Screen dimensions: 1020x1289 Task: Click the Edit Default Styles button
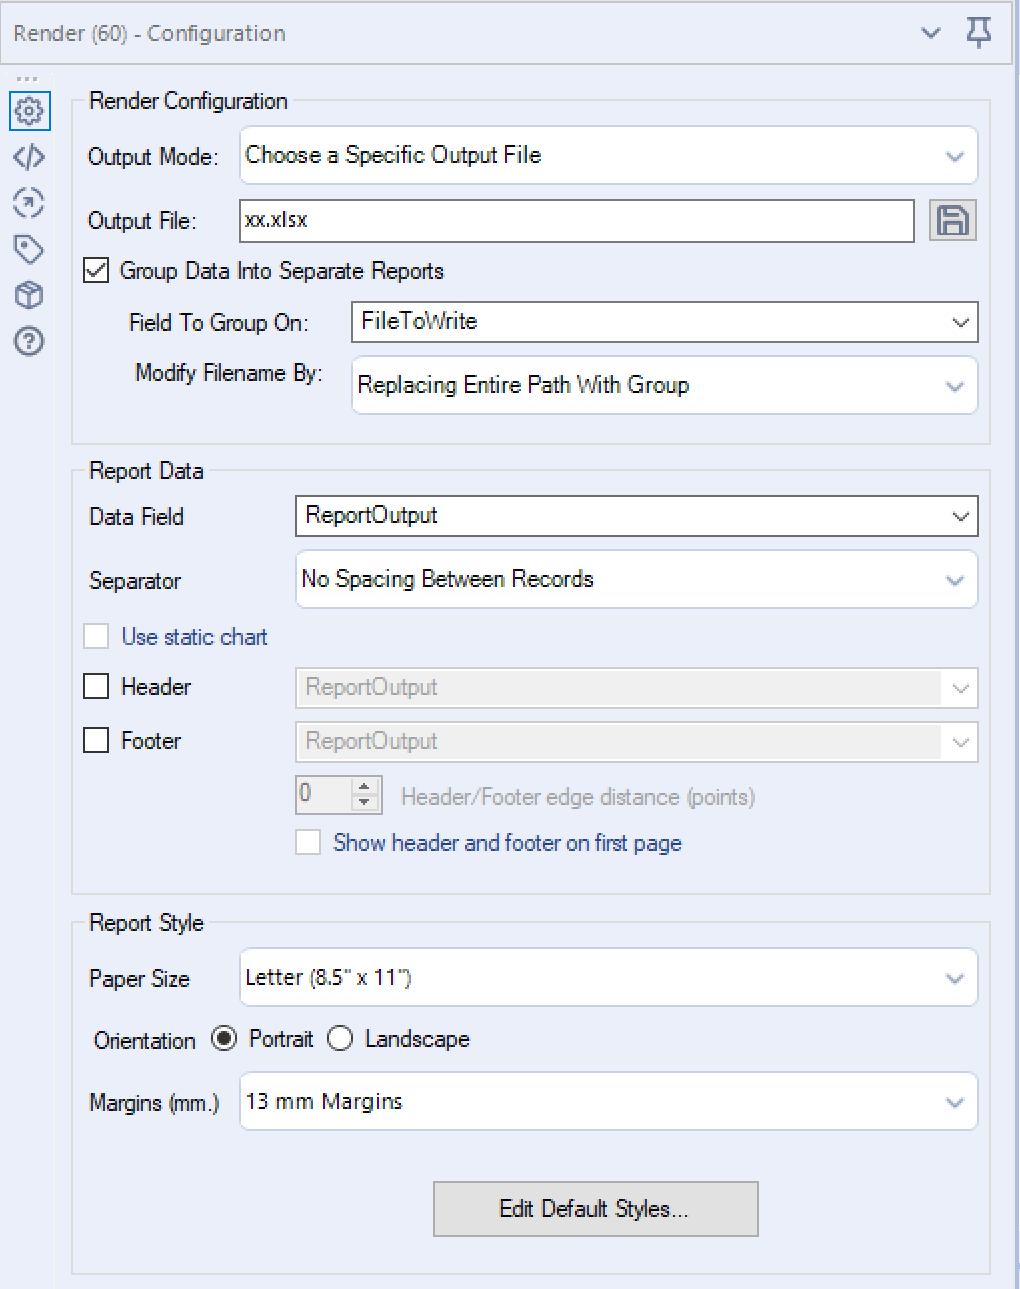[x=594, y=1208]
